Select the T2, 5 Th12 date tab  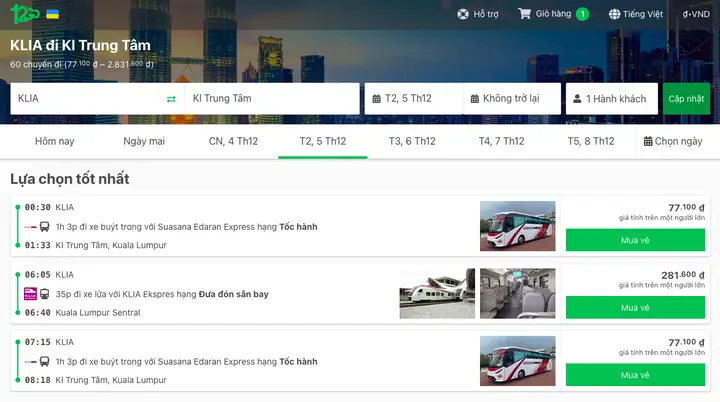tap(323, 142)
